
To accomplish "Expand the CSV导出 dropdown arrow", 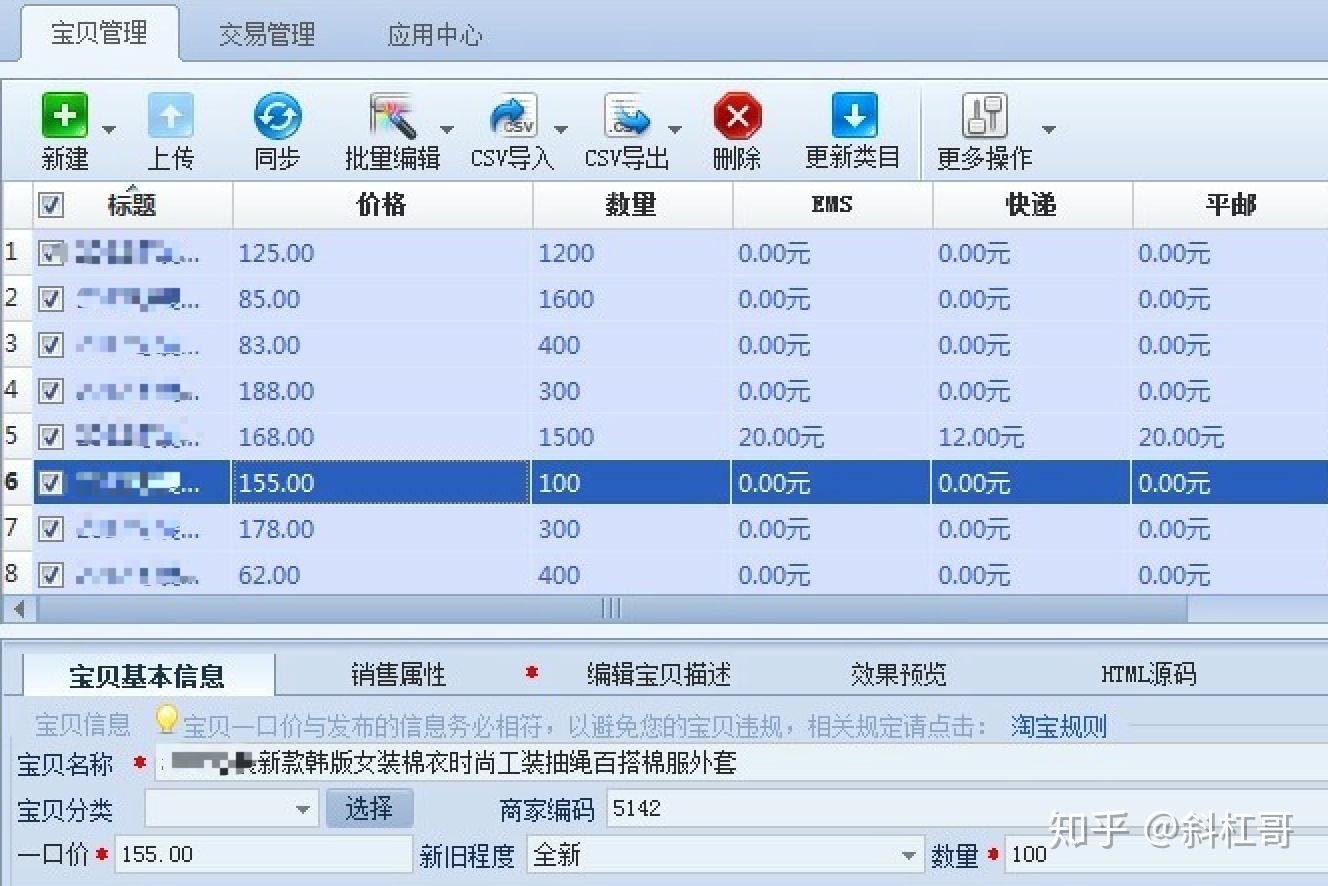I will (675, 129).
